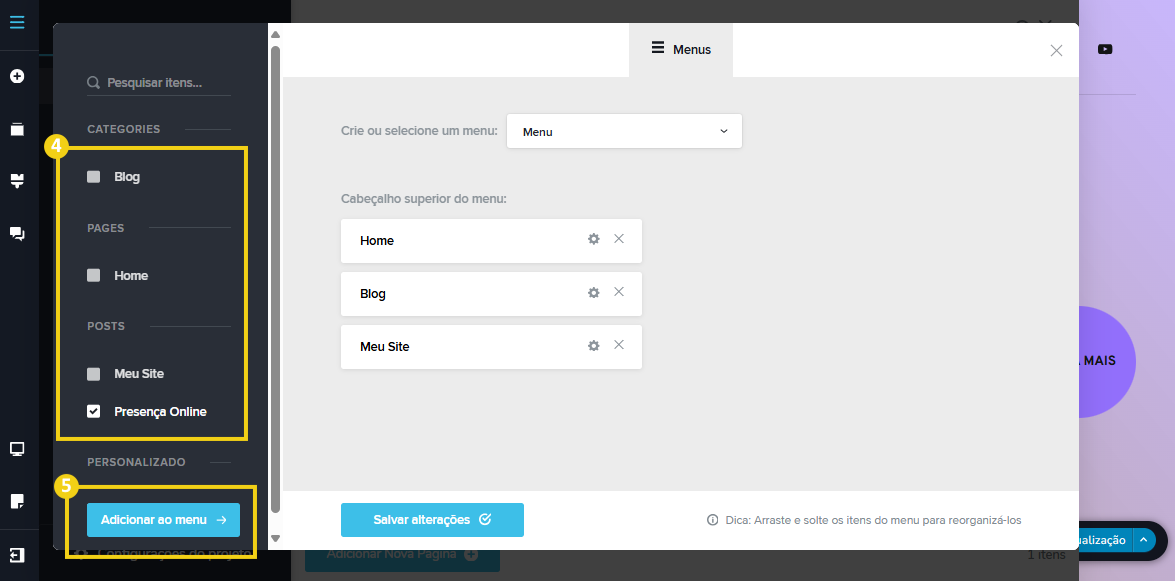Click the add element plus icon
1175x581 pixels.
(17, 76)
